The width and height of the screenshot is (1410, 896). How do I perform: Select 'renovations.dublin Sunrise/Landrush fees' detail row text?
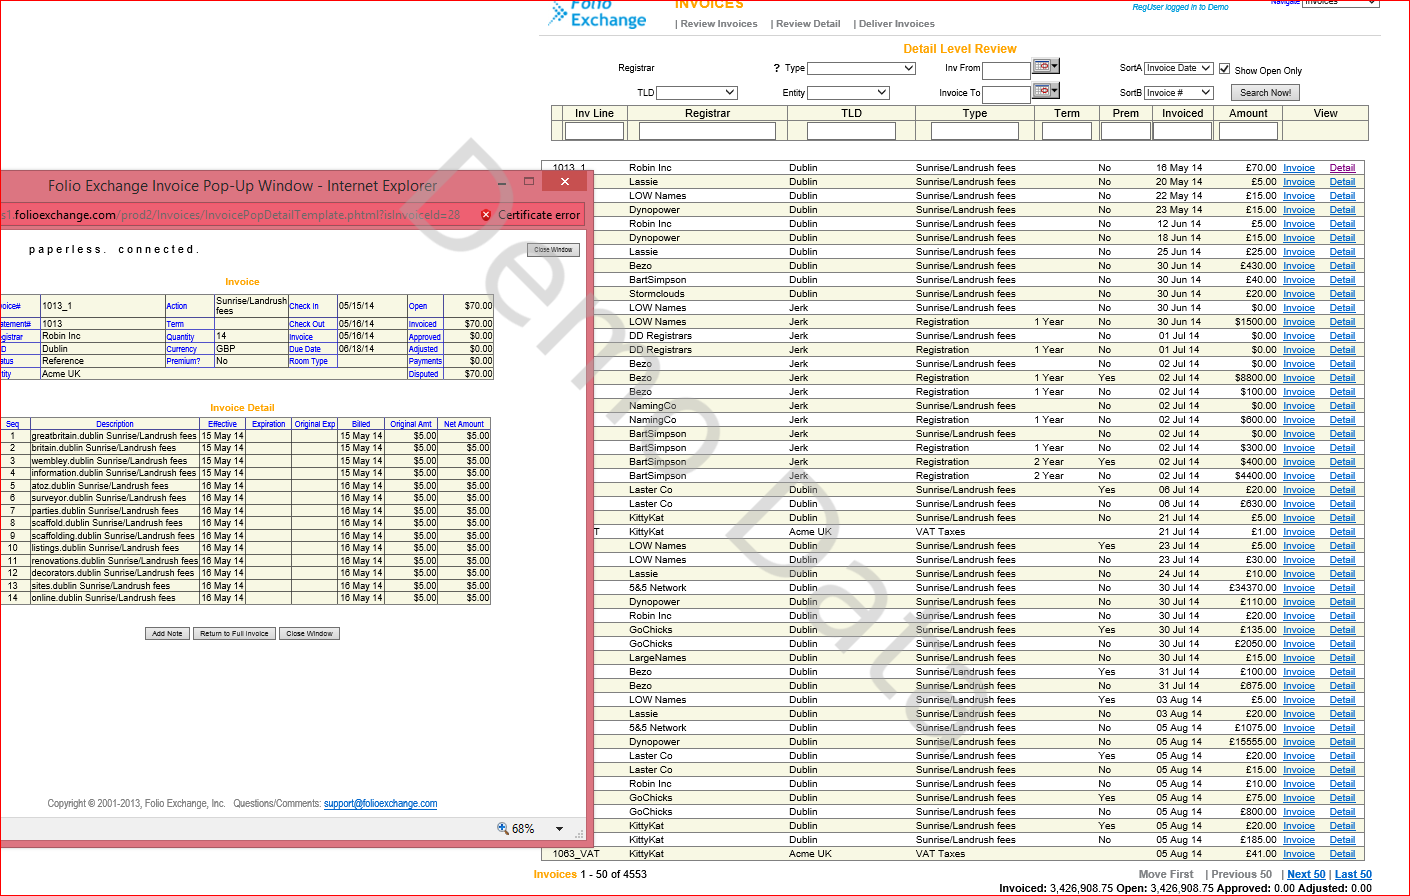click(115, 561)
